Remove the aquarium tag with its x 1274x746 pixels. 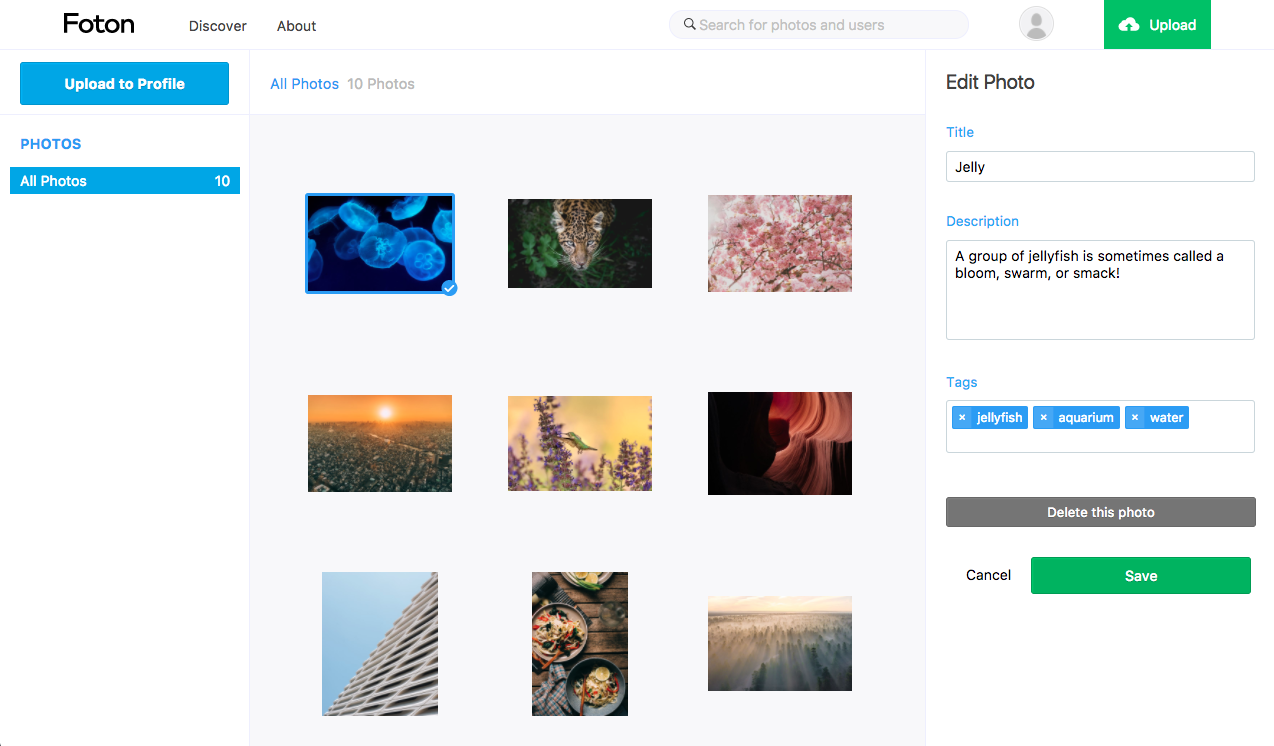pos(1043,418)
